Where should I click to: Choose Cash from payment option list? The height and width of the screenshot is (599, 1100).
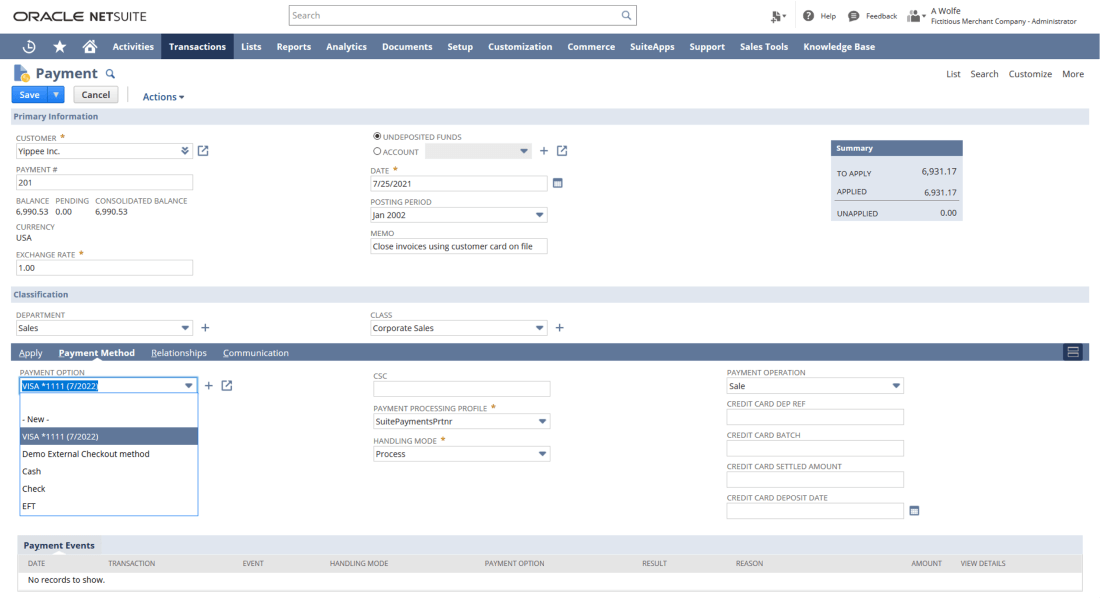(x=32, y=471)
